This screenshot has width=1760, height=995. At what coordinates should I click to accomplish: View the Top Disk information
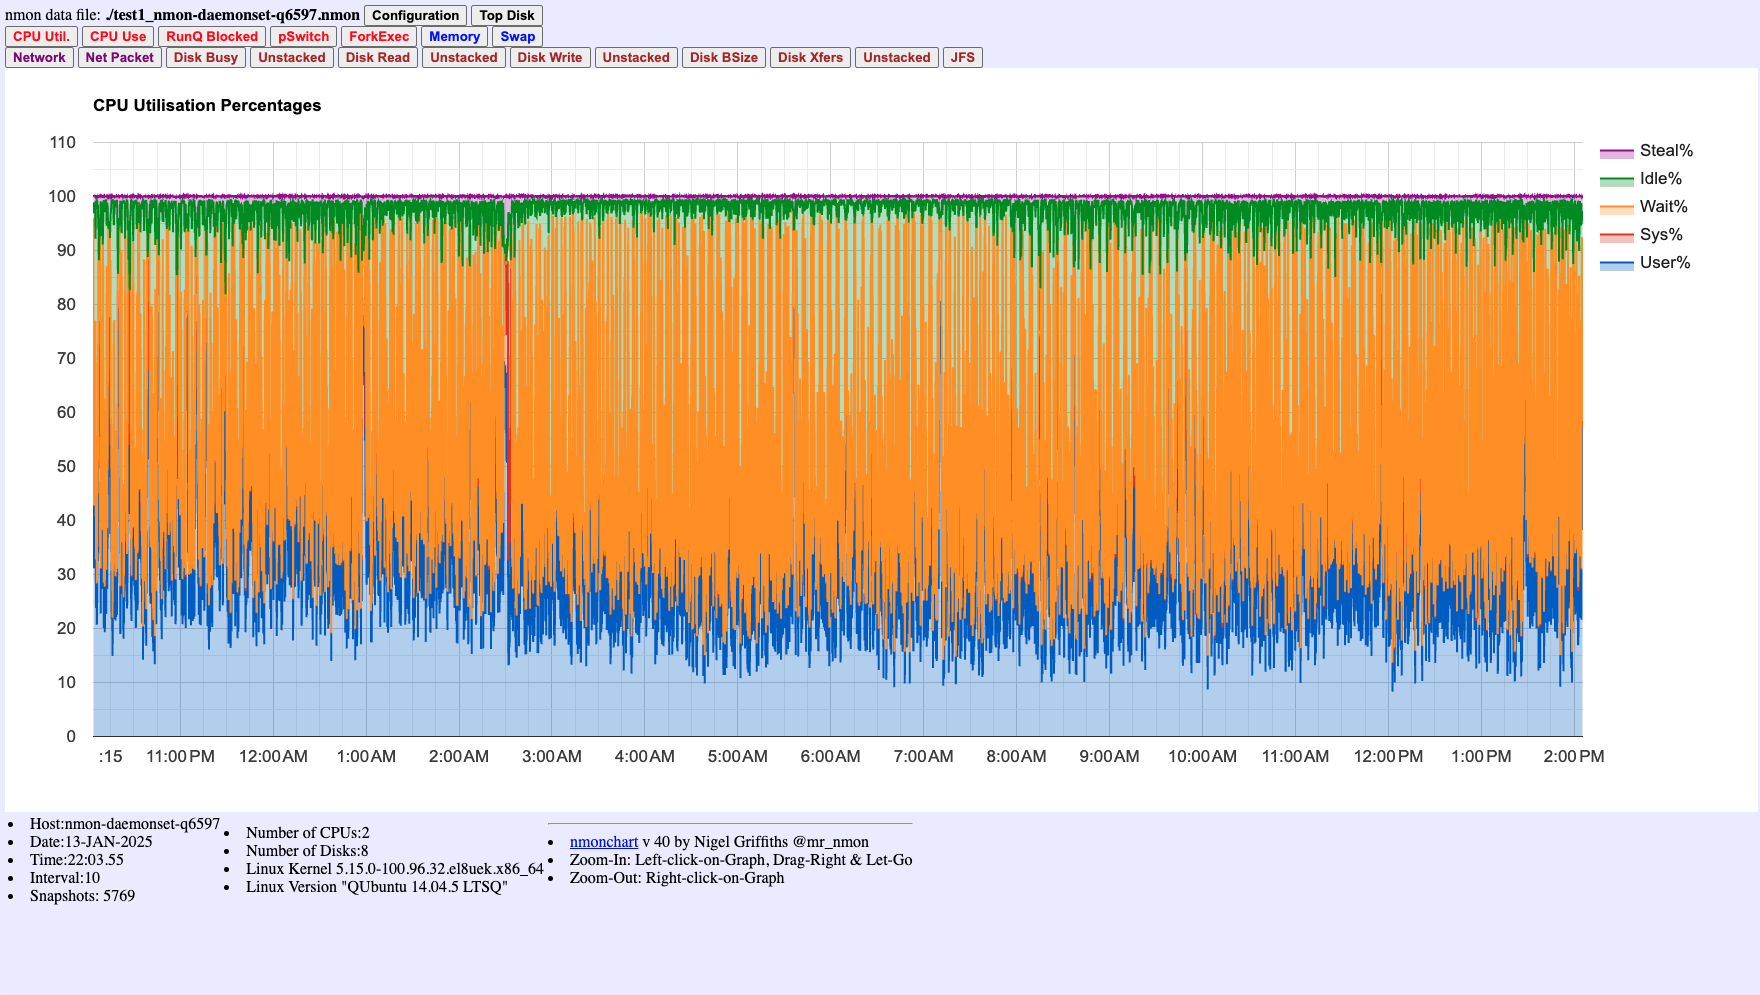pos(506,15)
